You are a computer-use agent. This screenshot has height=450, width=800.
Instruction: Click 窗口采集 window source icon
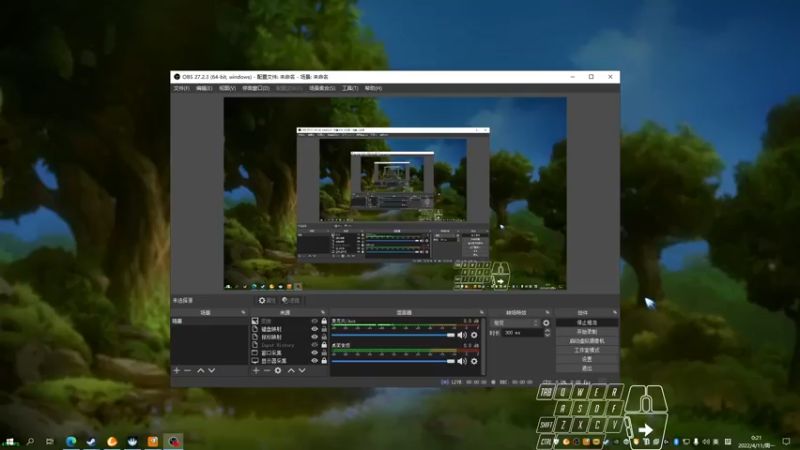pyautogui.click(x=255, y=353)
